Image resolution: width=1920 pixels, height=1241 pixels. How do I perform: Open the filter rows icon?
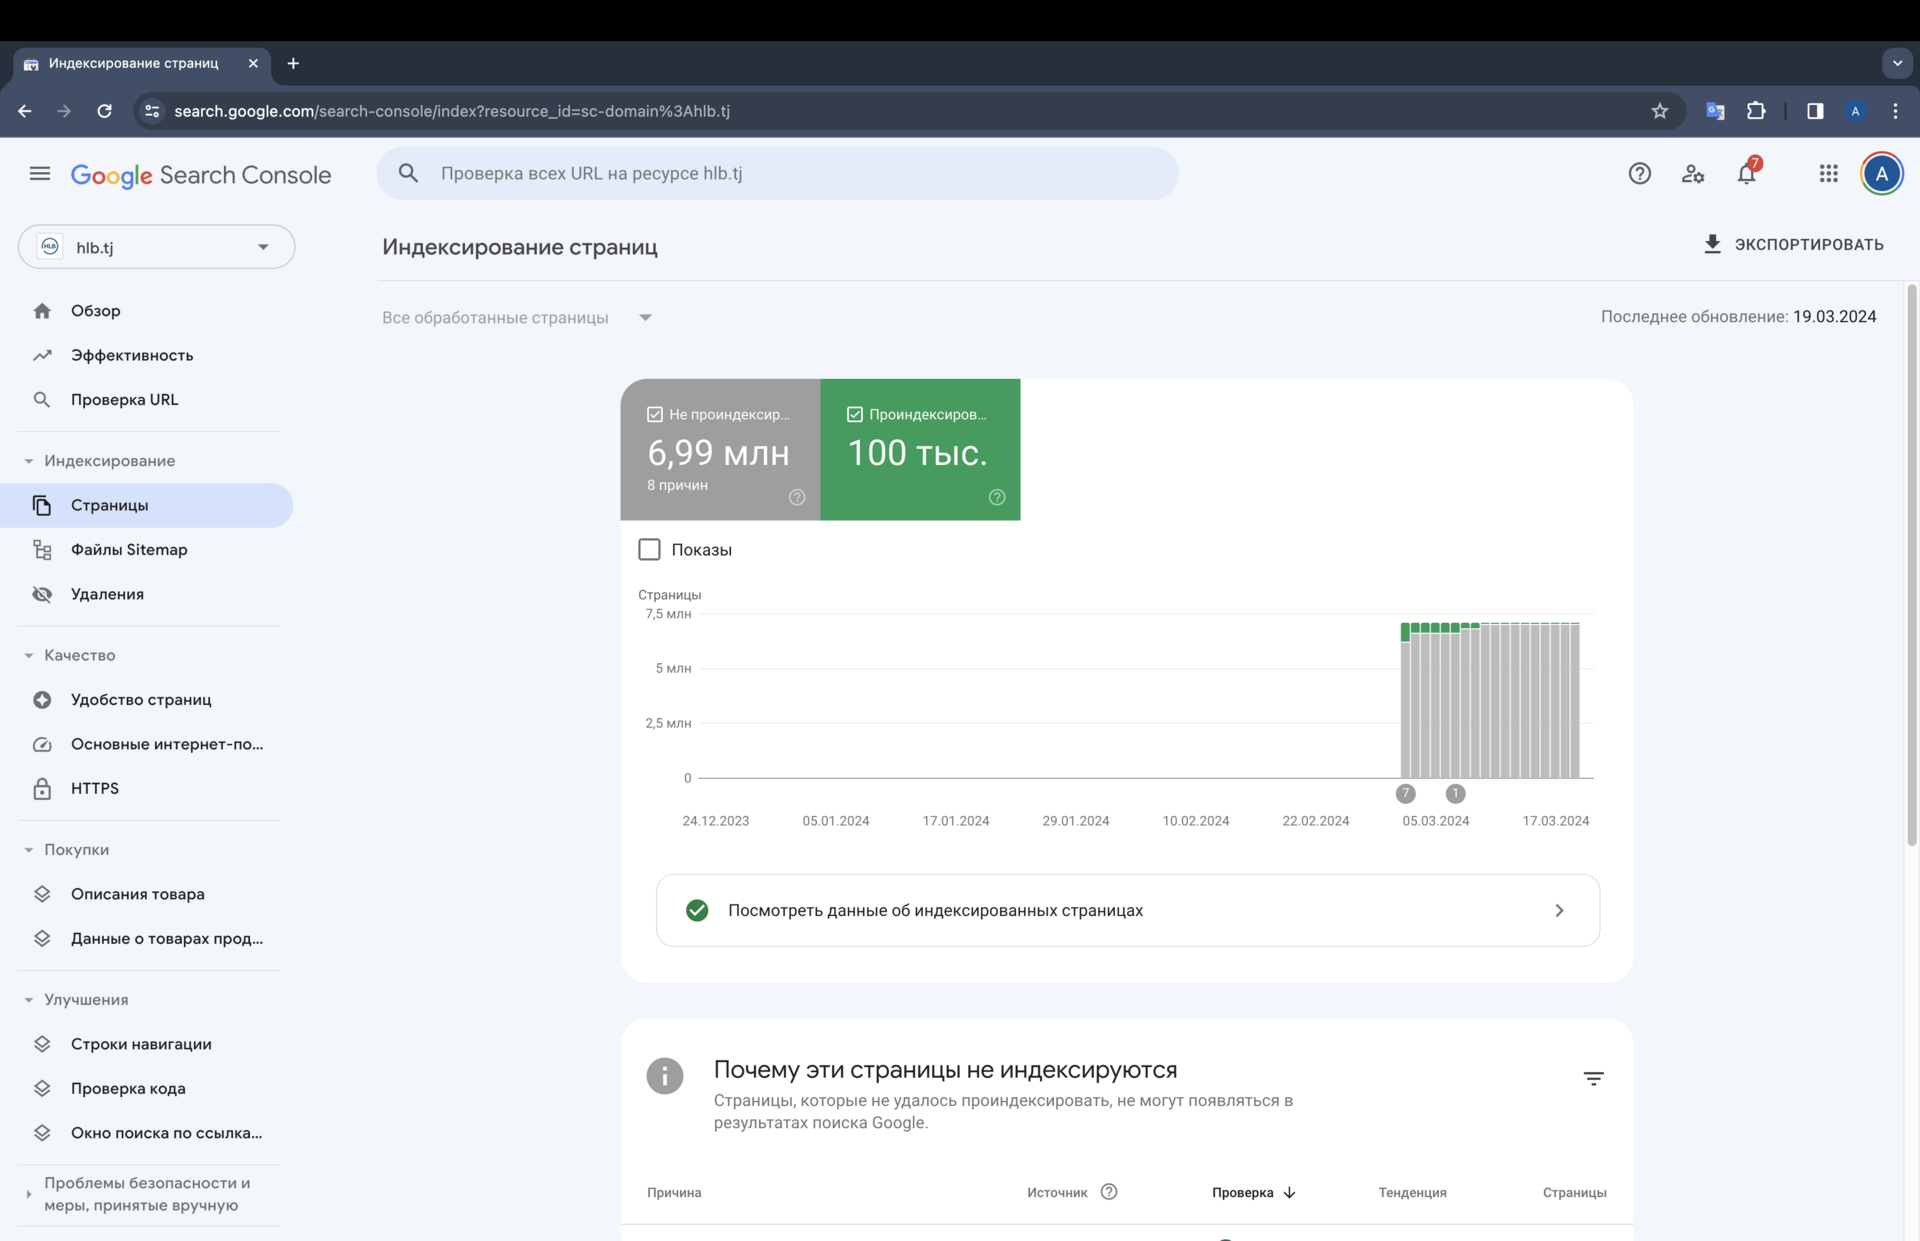click(1594, 1078)
